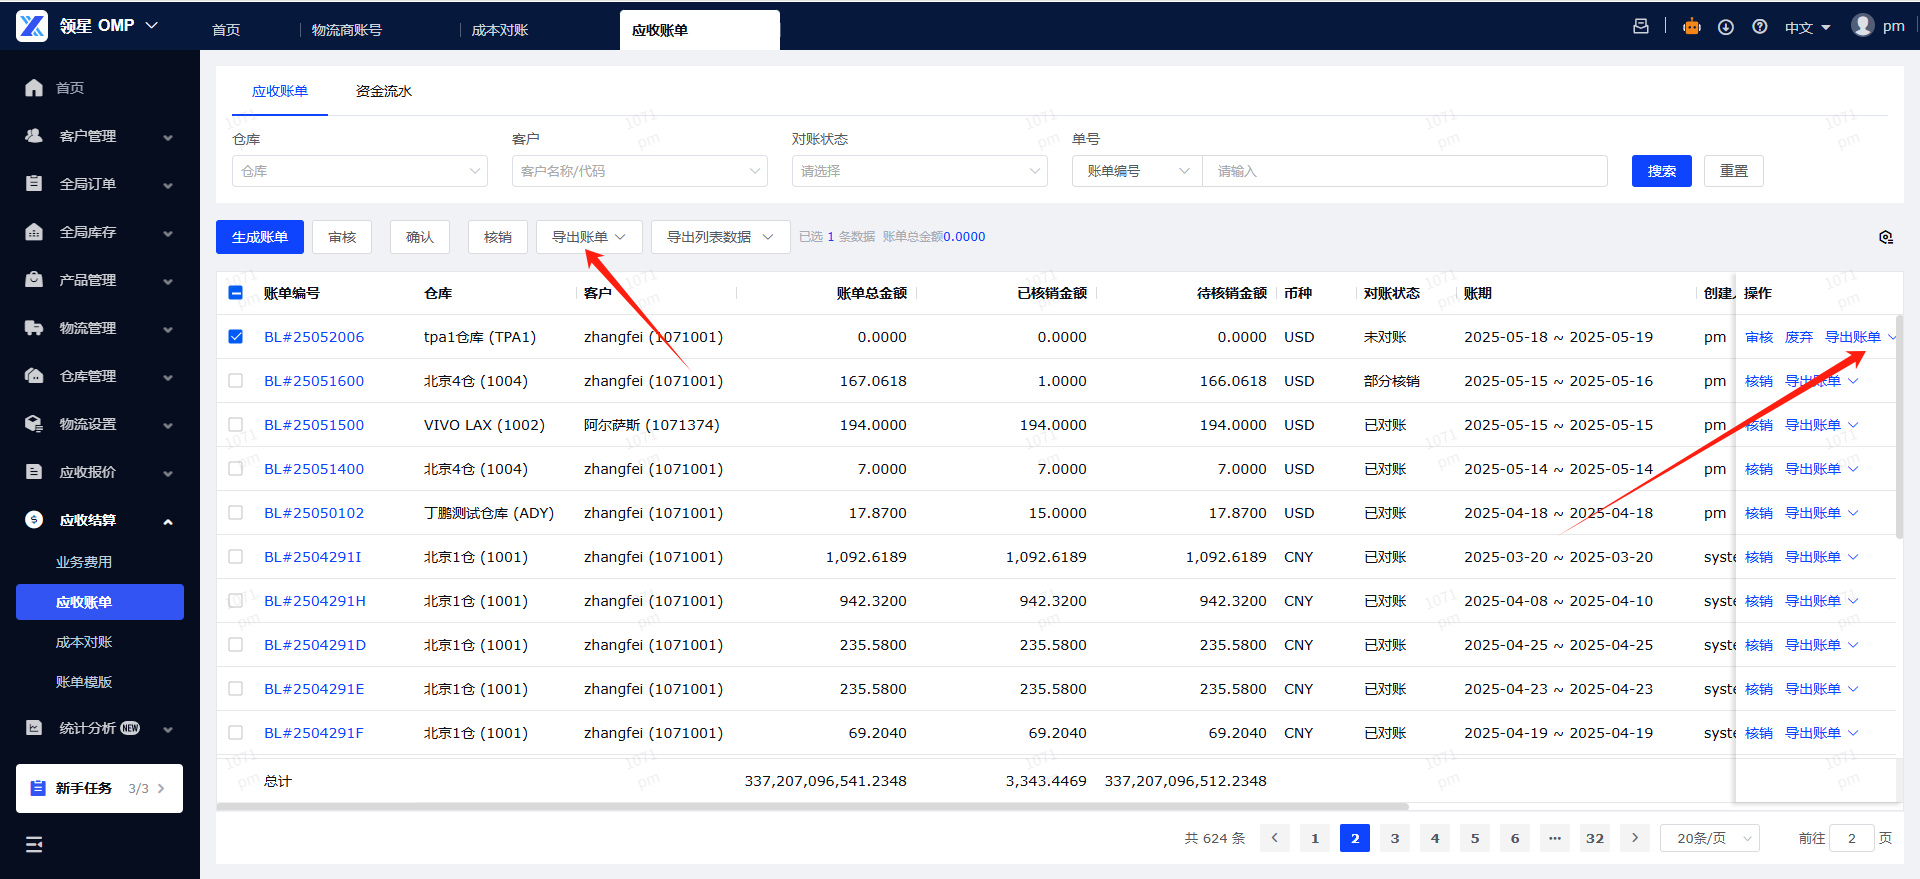Toggle the select-all header checkbox
Screen dimensions: 1920x879
tap(236, 293)
